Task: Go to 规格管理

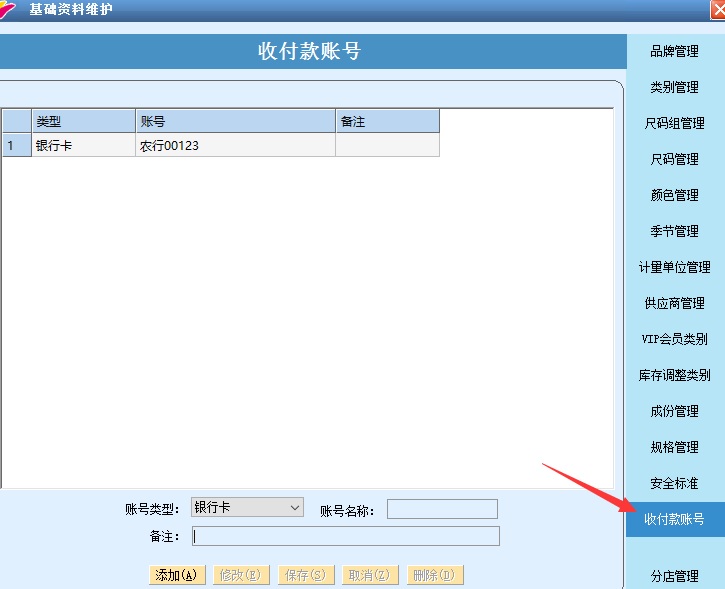Action: coord(674,447)
